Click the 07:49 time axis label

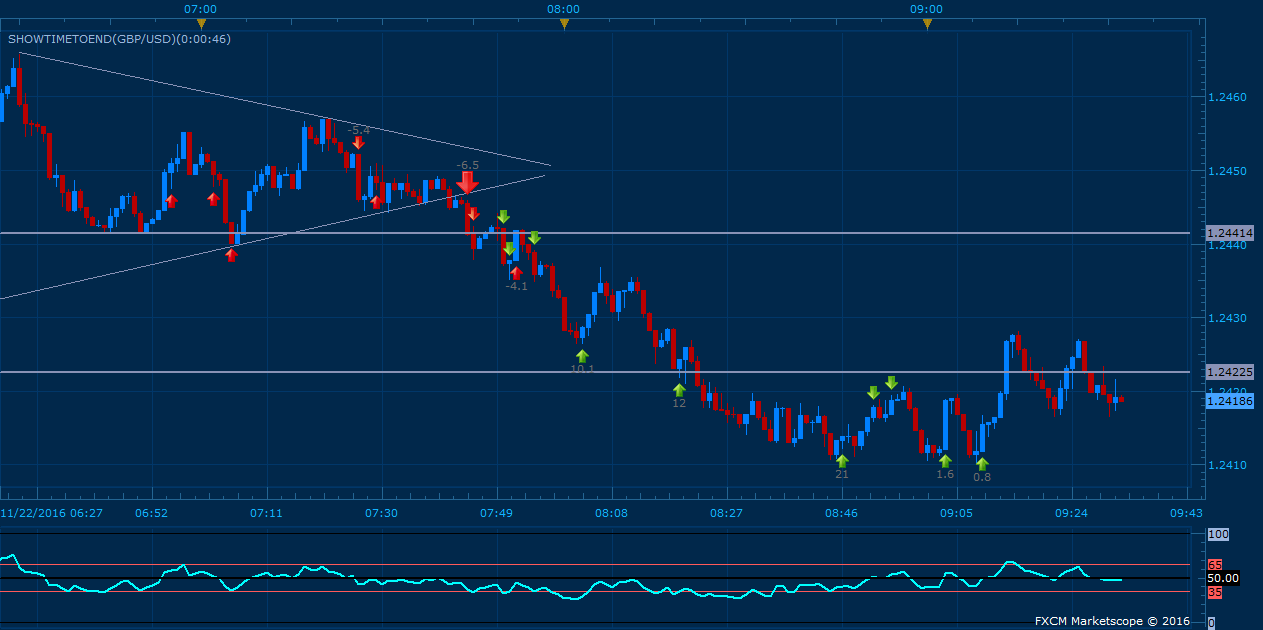coord(497,513)
